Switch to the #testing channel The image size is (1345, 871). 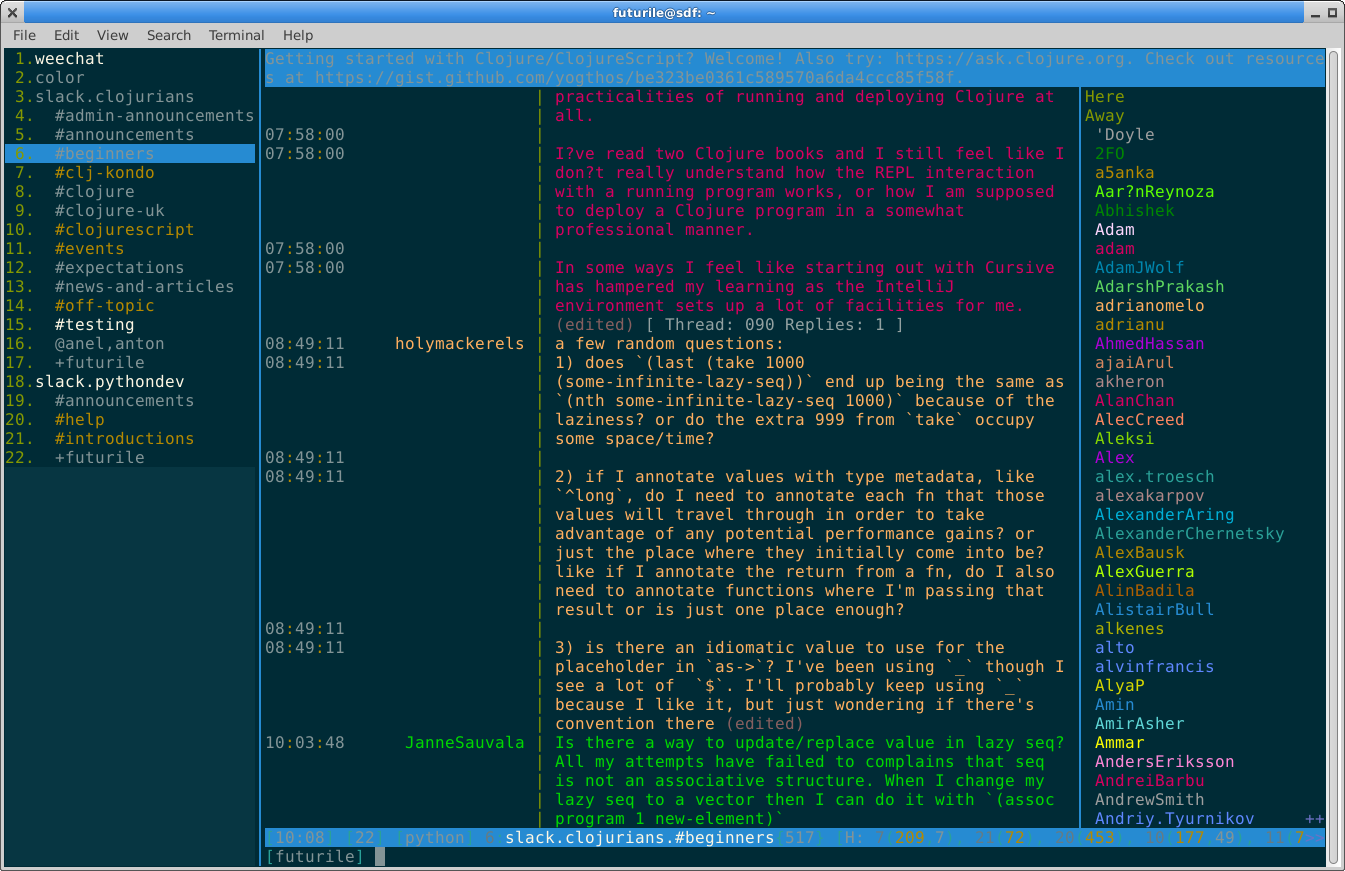pos(94,325)
